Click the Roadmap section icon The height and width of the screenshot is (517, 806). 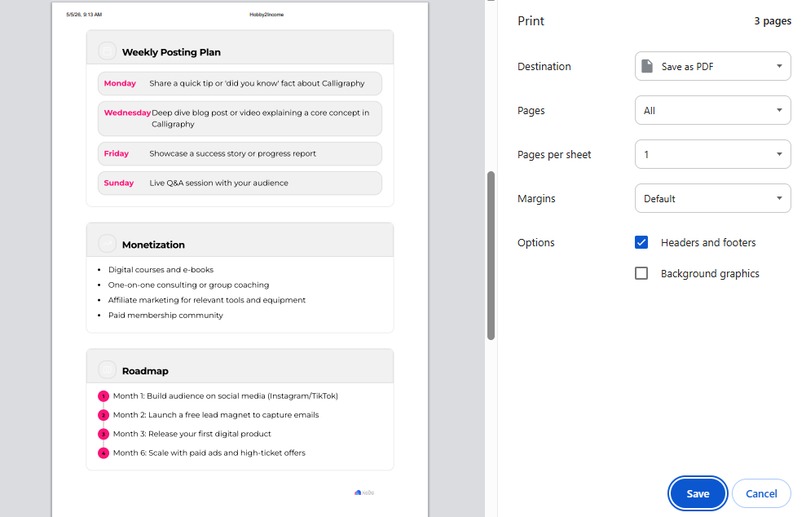(x=107, y=370)
